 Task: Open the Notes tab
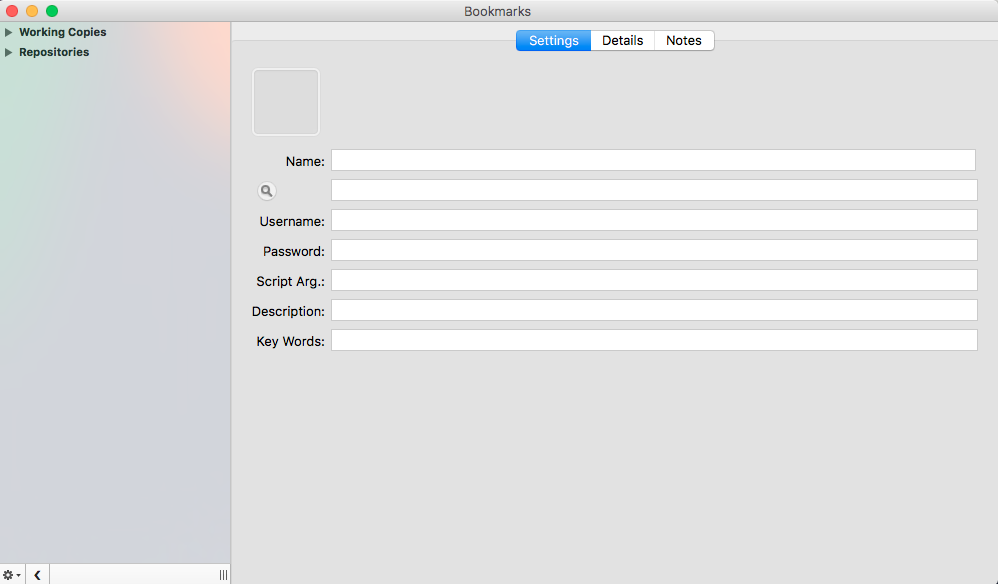pyautogui.click(x=684, y=41)
